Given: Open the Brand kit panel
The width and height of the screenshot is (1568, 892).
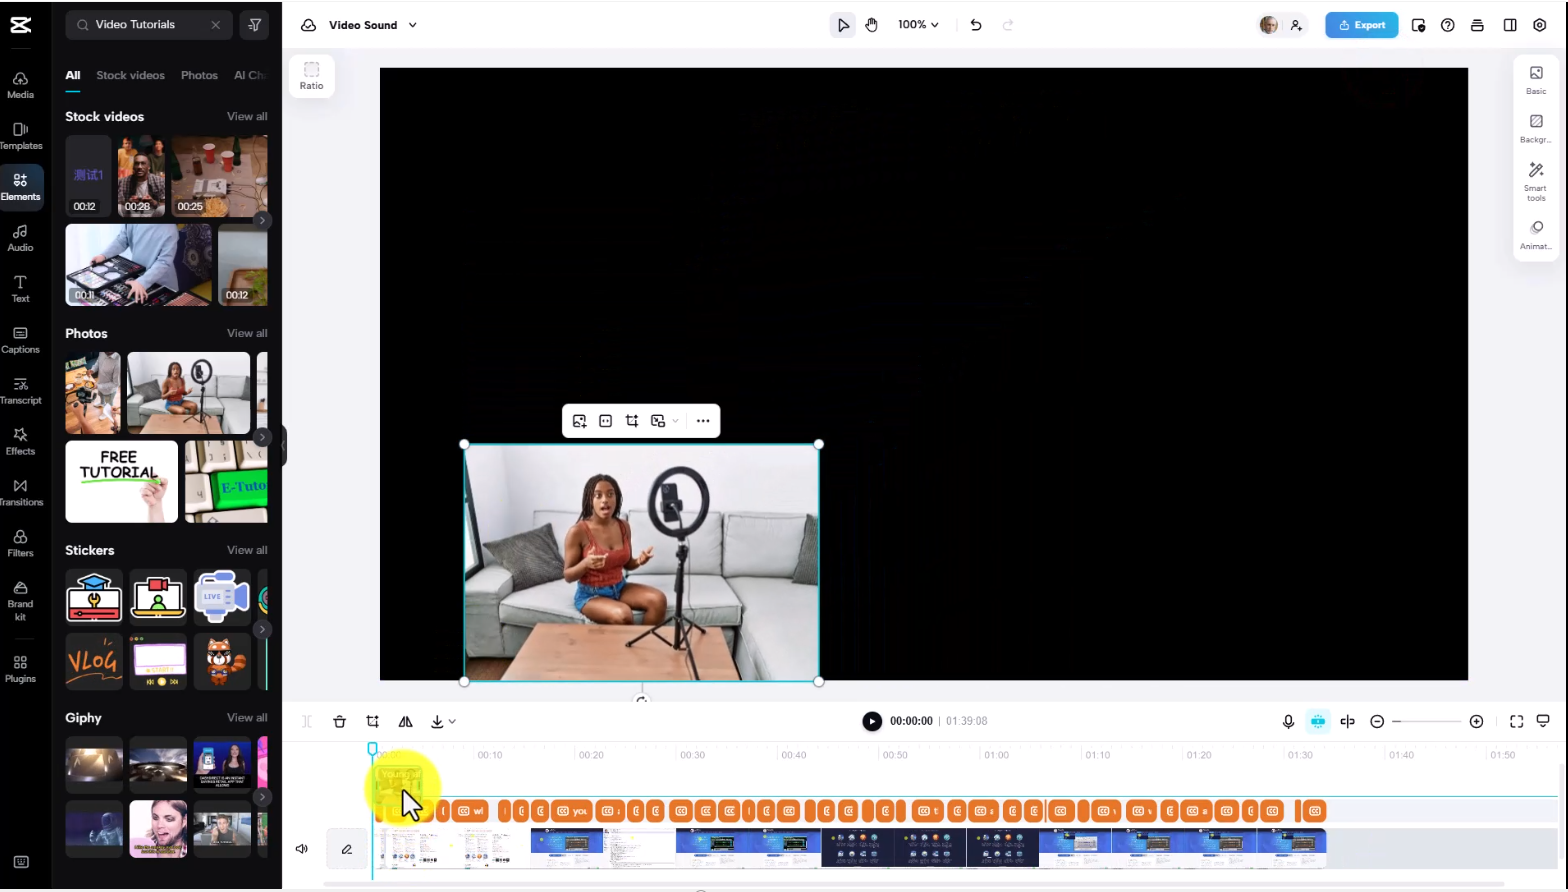Looking at the screenshot, I should pyautogui.click(x=20, y=601).
